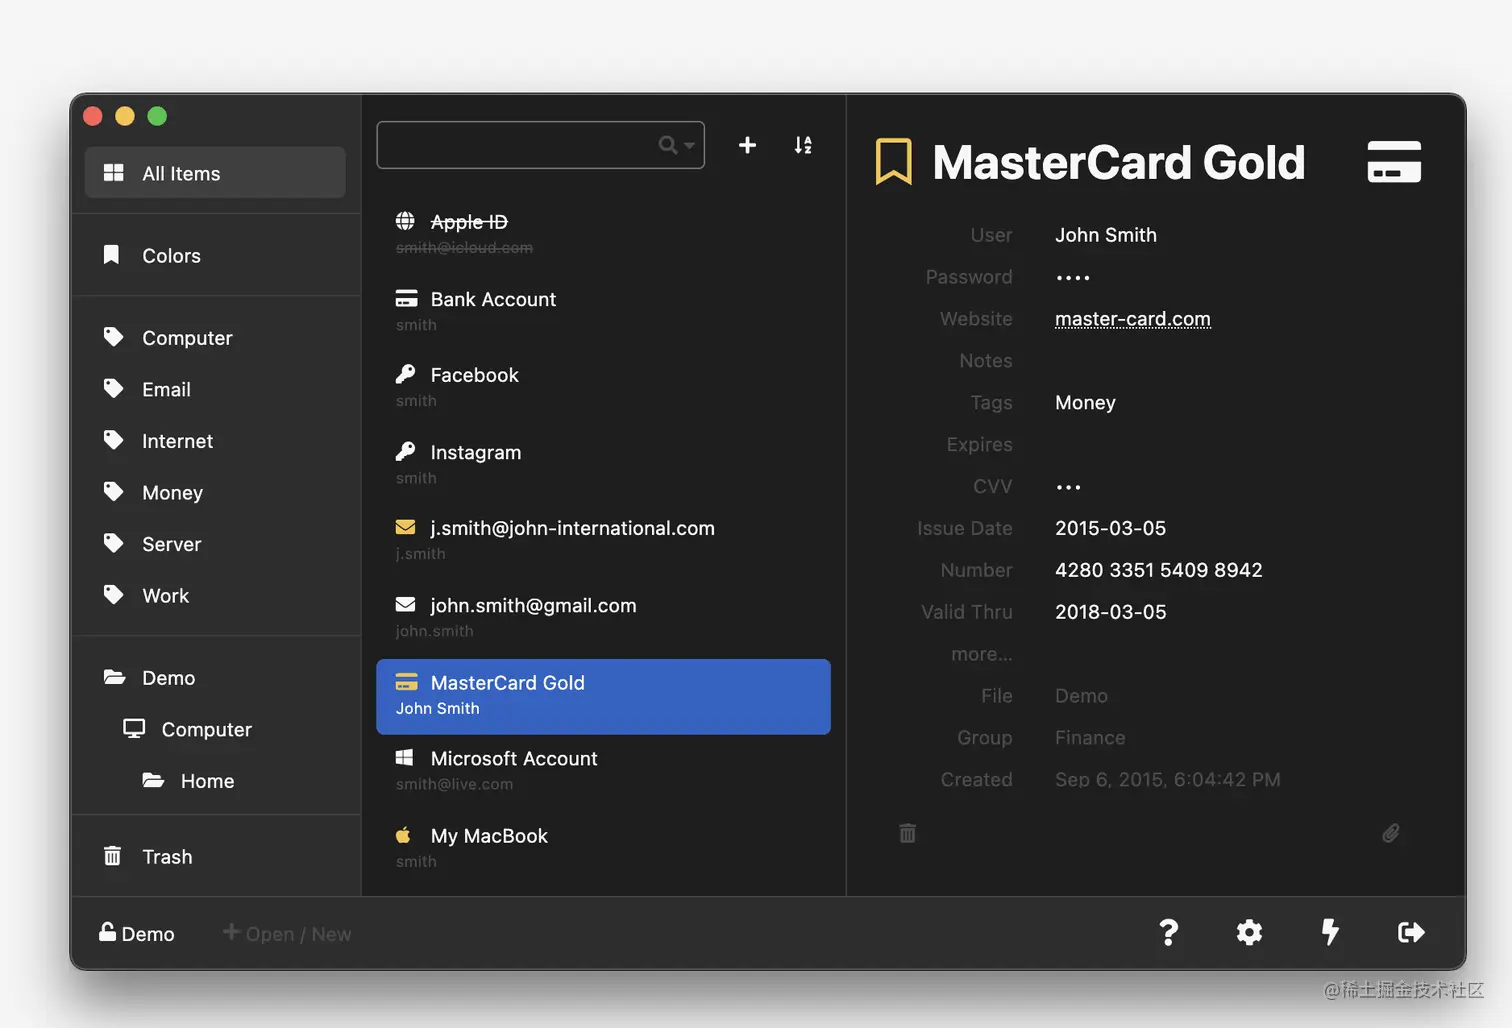Click the File value Demo
This screenshot has width=1512, height=1028.
[x=1081, y=696]
